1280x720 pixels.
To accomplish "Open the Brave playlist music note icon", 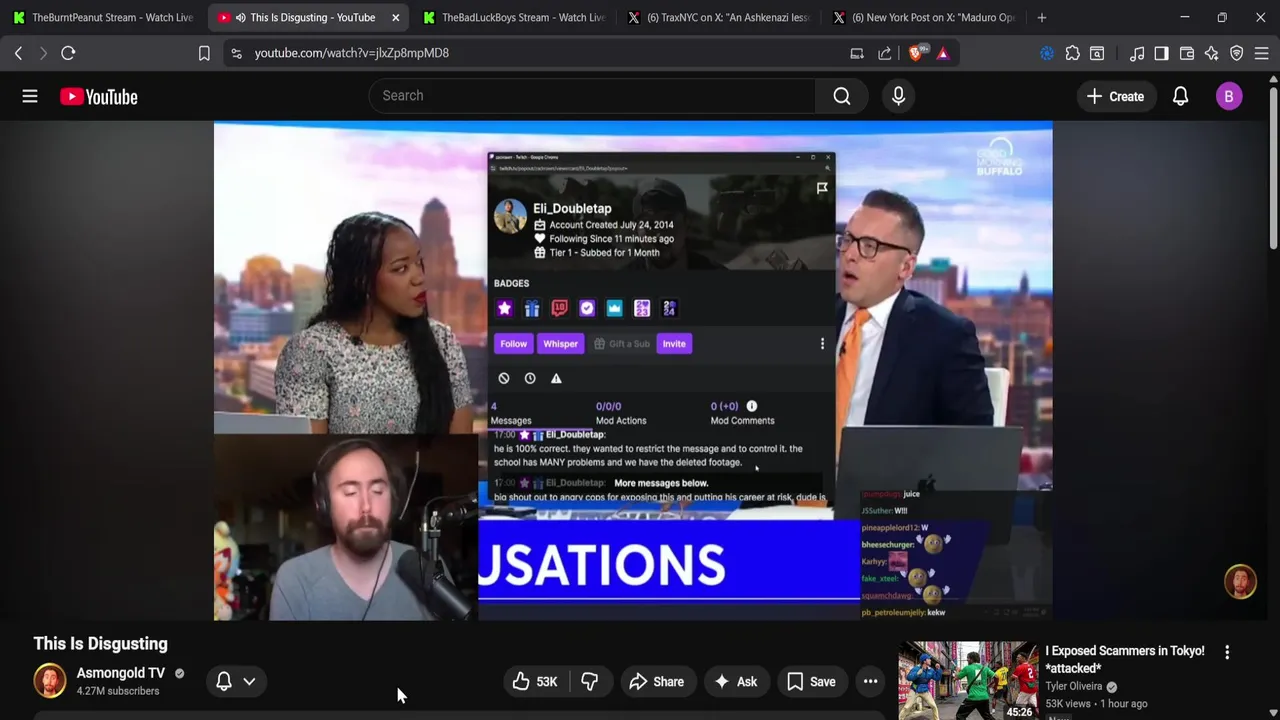I will [1137, 53].
